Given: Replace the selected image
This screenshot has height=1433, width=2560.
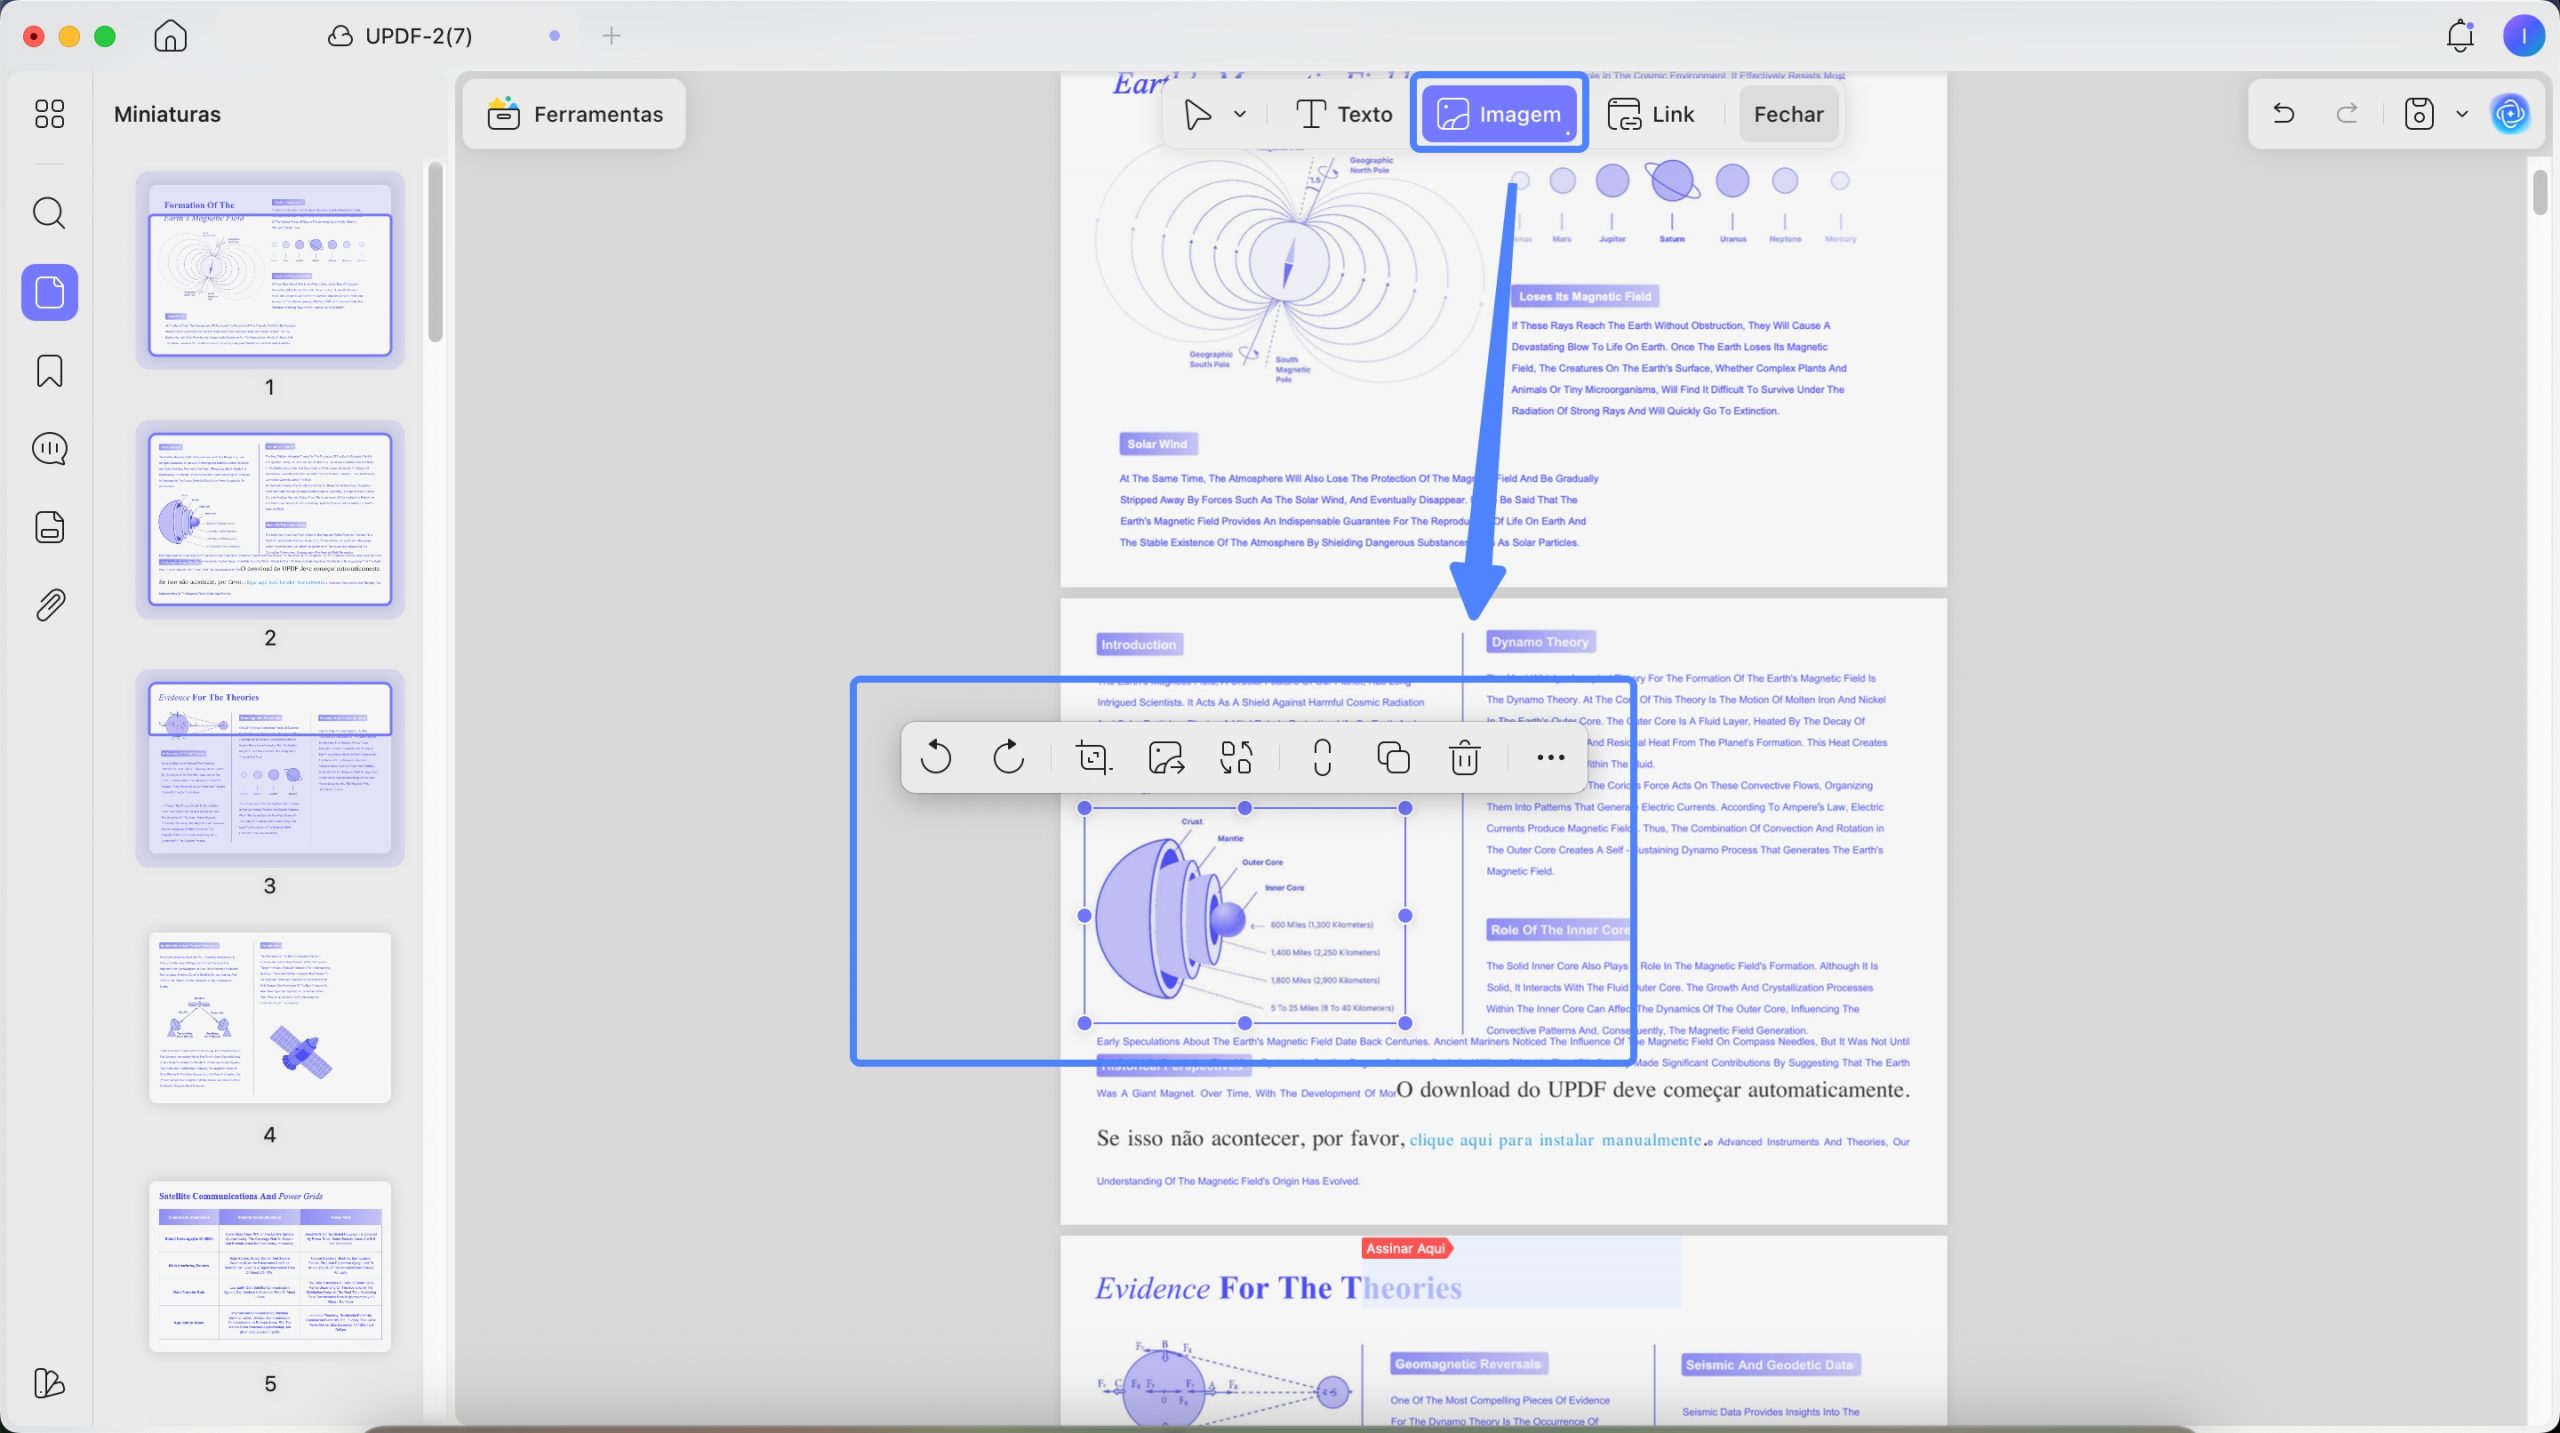Looking at the screenshot, I should [1237, 757].
